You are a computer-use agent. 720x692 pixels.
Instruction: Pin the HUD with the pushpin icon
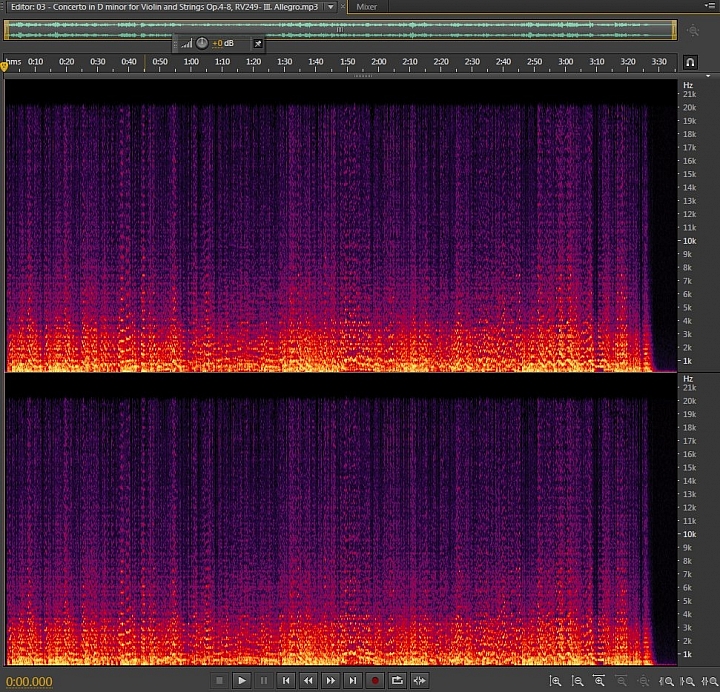pos(258,43)
